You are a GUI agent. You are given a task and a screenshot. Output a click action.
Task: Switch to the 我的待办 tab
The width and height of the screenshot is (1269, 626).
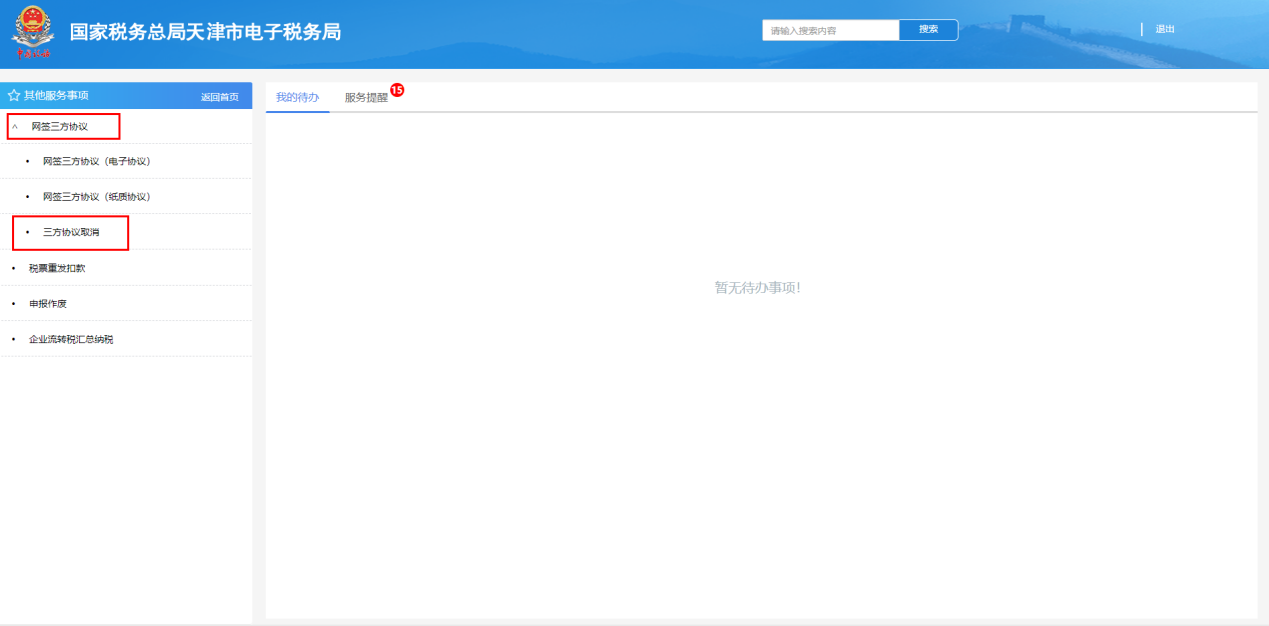coord(297,97)
